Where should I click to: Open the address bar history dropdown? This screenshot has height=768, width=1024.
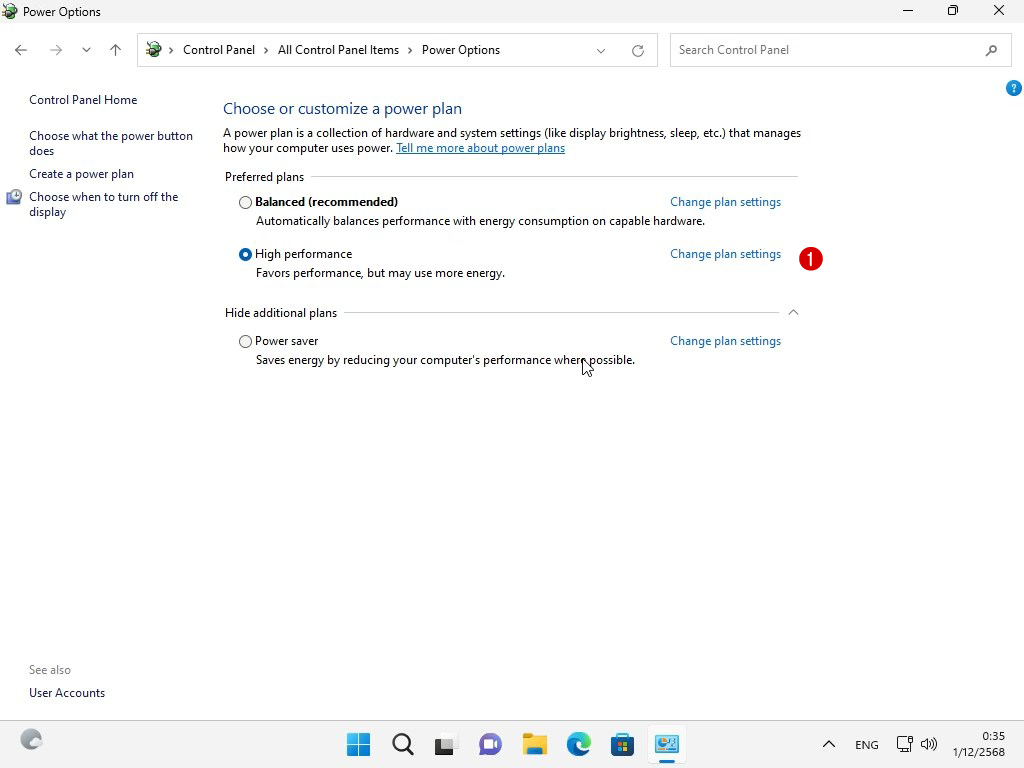pos(601,50)
